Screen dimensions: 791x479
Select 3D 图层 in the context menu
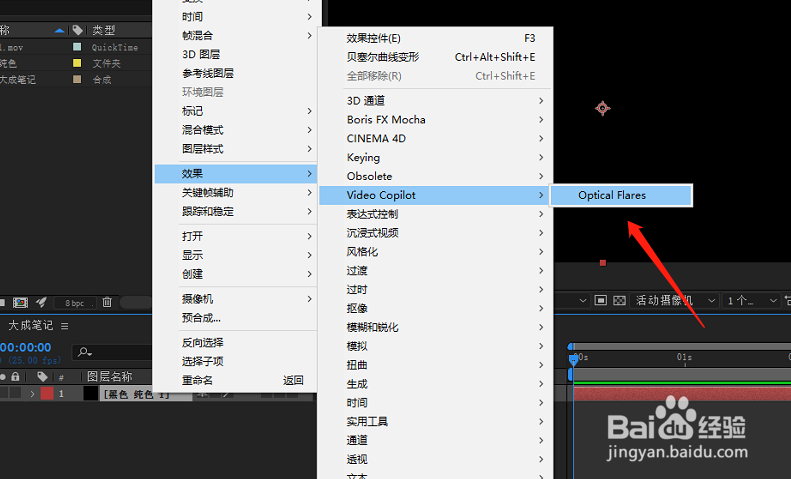(x=236, y=54)
